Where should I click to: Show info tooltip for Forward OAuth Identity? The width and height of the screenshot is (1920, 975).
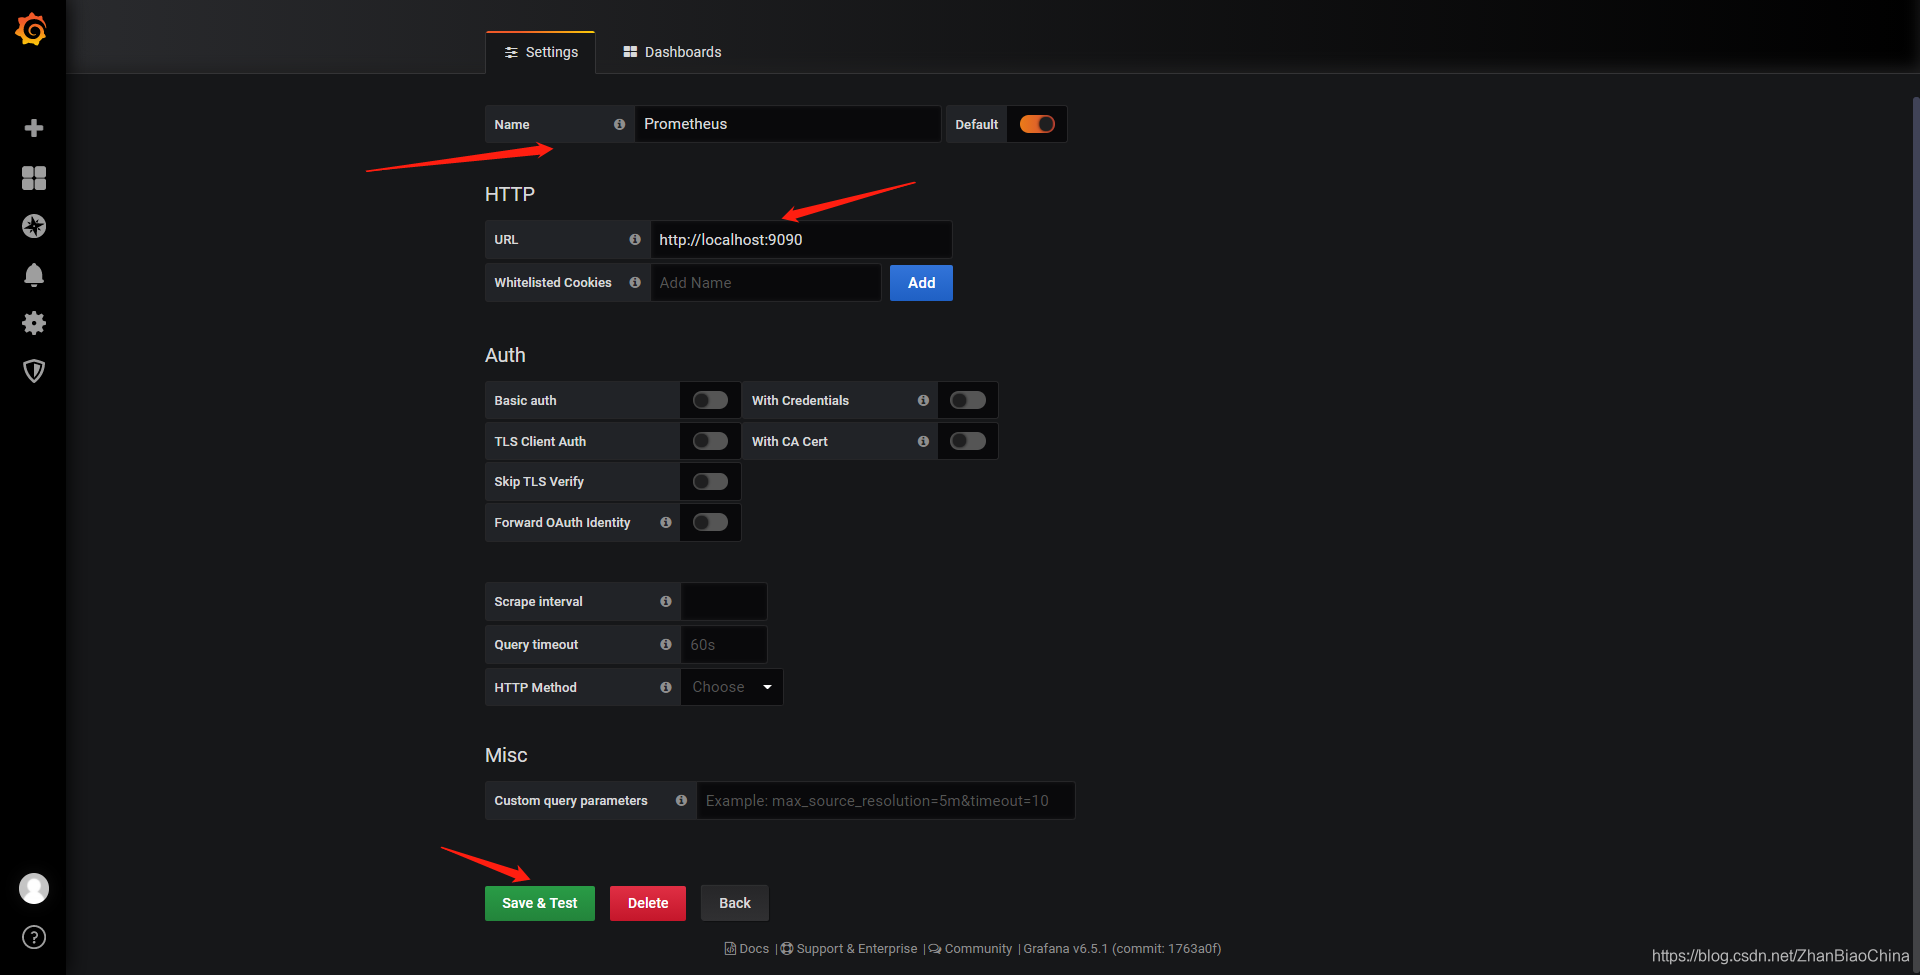coord(665,522)
